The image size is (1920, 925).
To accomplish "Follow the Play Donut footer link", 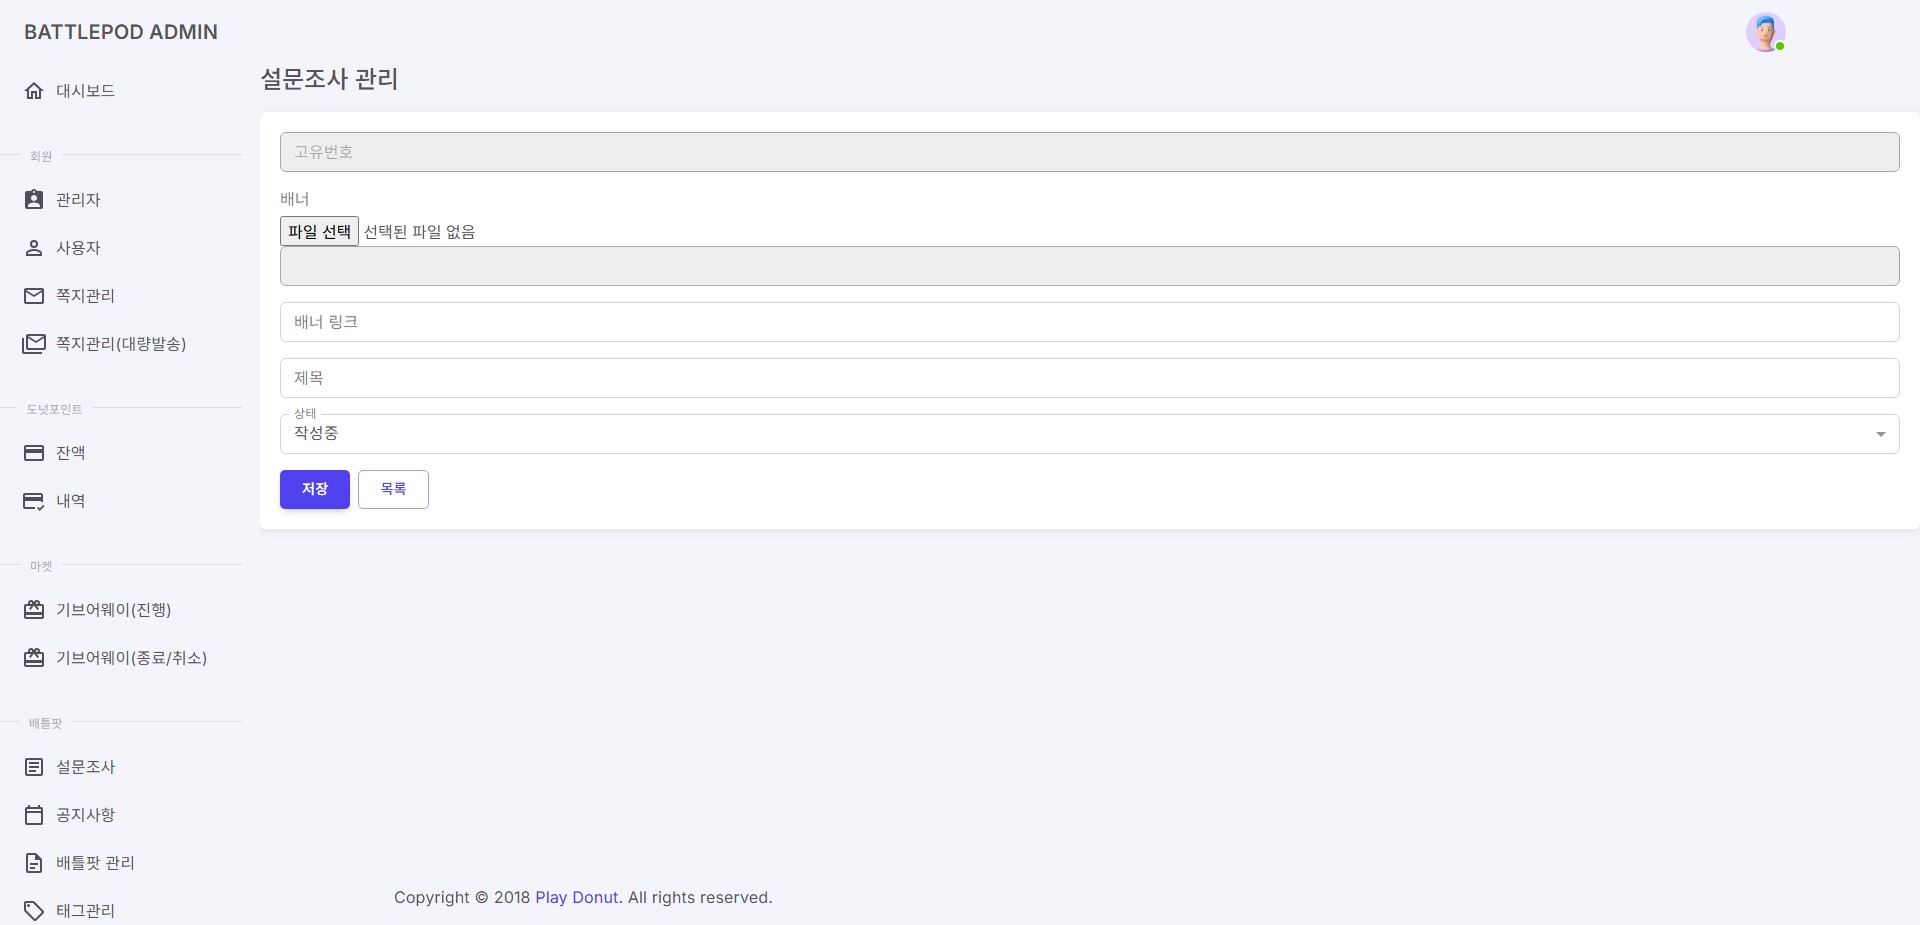I will click(576, 897).
